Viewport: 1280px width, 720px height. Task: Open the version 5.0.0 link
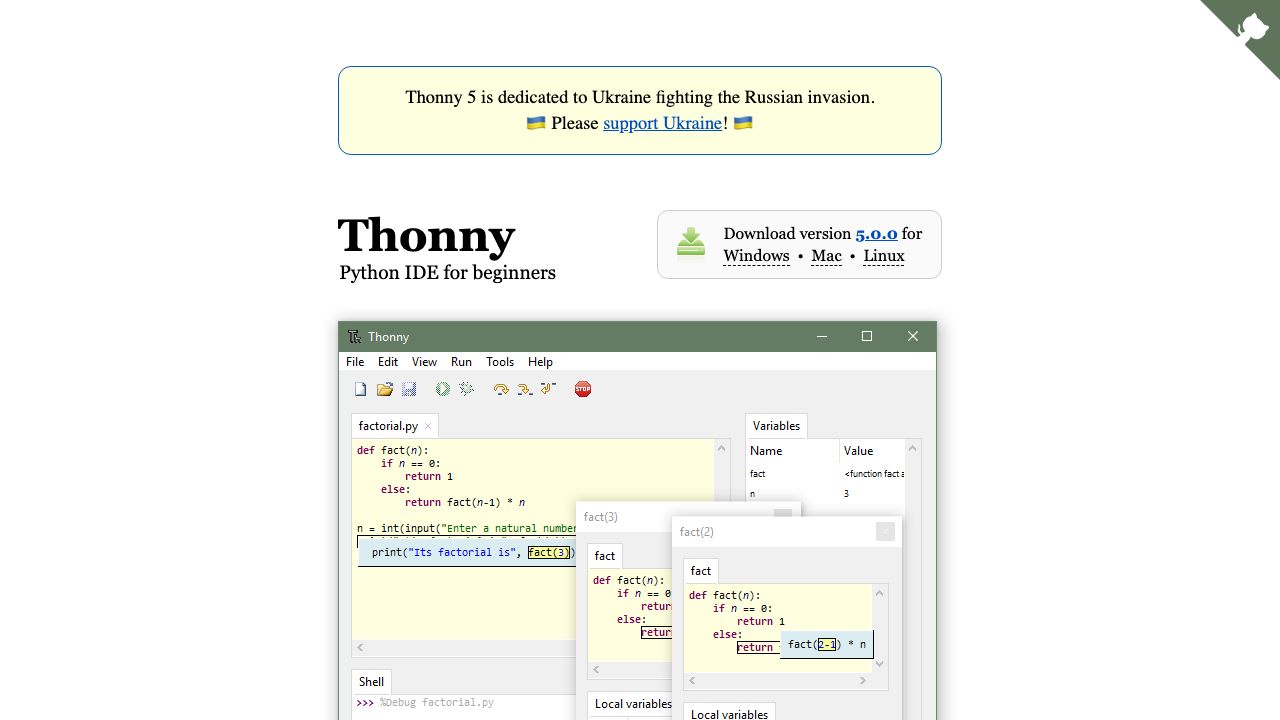876,233
